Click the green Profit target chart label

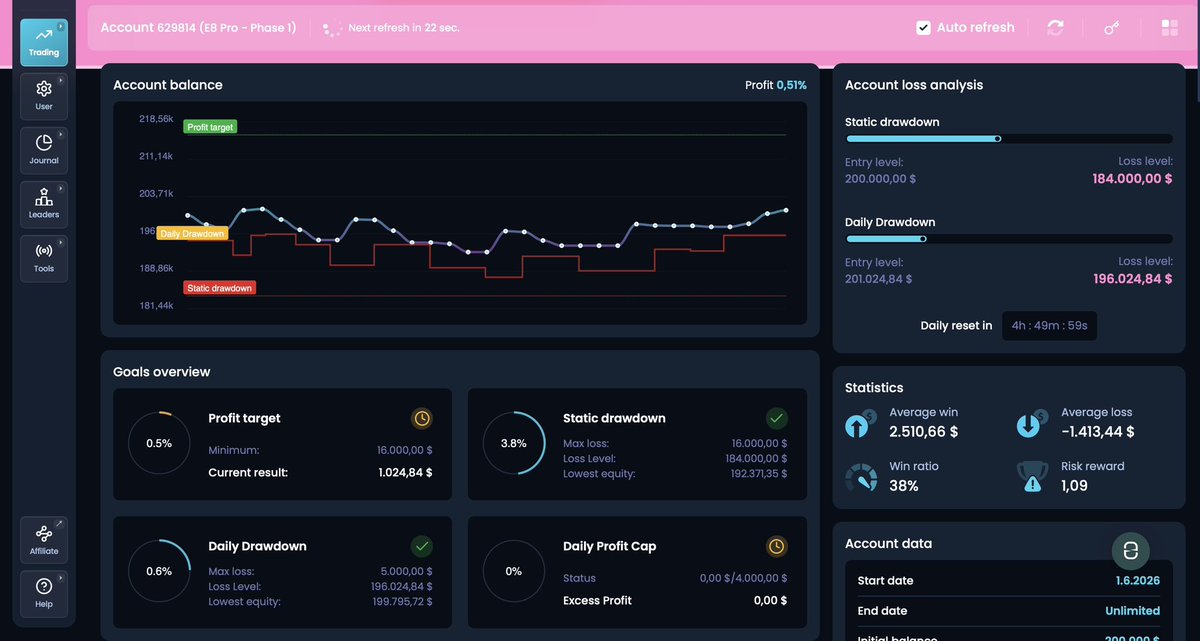click(x=210, y=127)
